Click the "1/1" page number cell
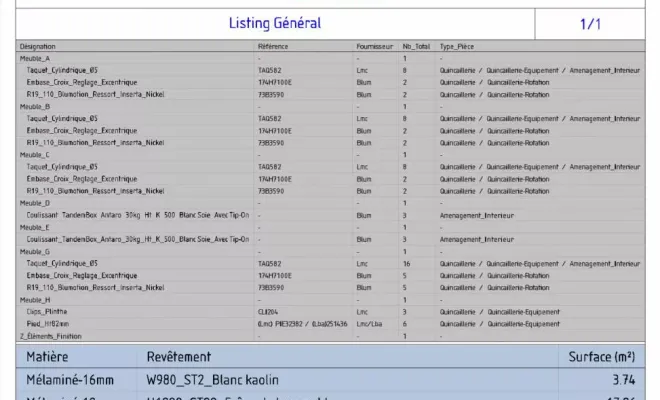The height and width of the screenshot is (400, 660). (590, 24)
